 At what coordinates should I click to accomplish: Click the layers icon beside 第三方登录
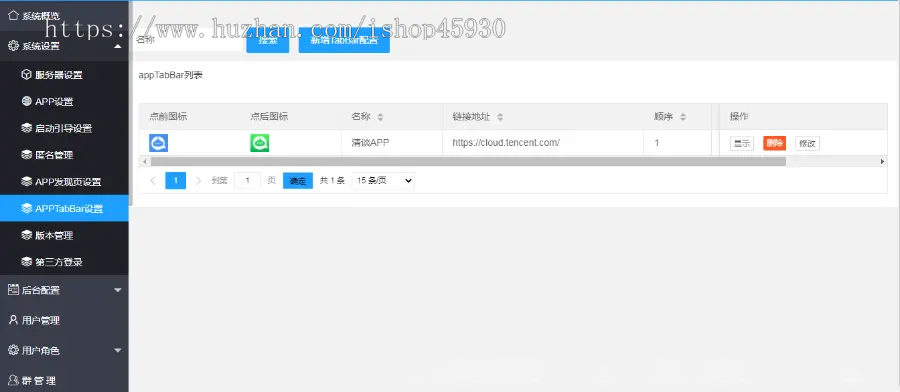[x=26, y=262]
